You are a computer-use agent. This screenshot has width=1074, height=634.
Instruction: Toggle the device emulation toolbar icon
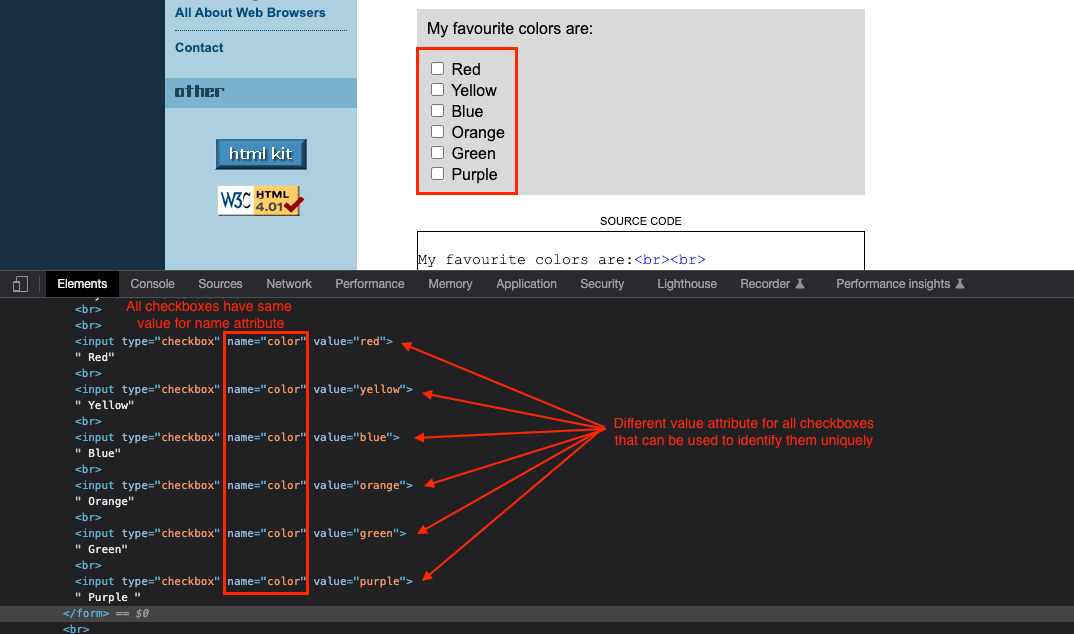pyautogui.click(x=19, y=283)
